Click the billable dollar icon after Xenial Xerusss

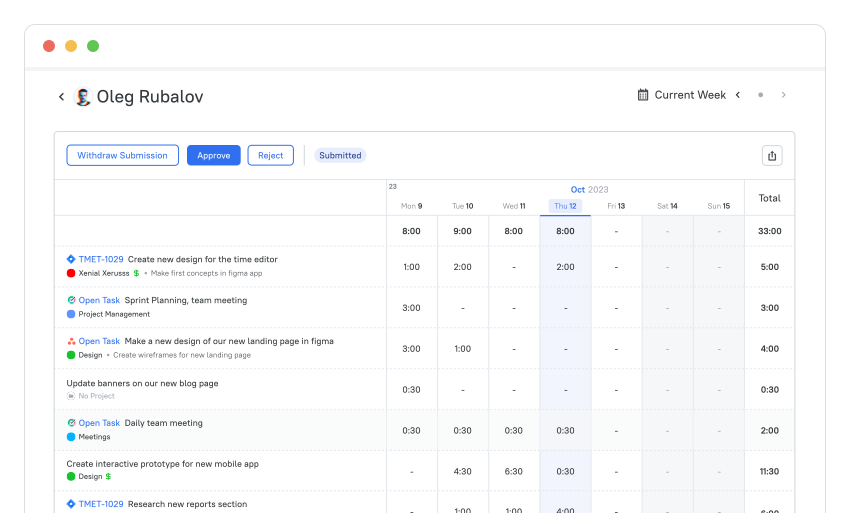tap(137, 273)
